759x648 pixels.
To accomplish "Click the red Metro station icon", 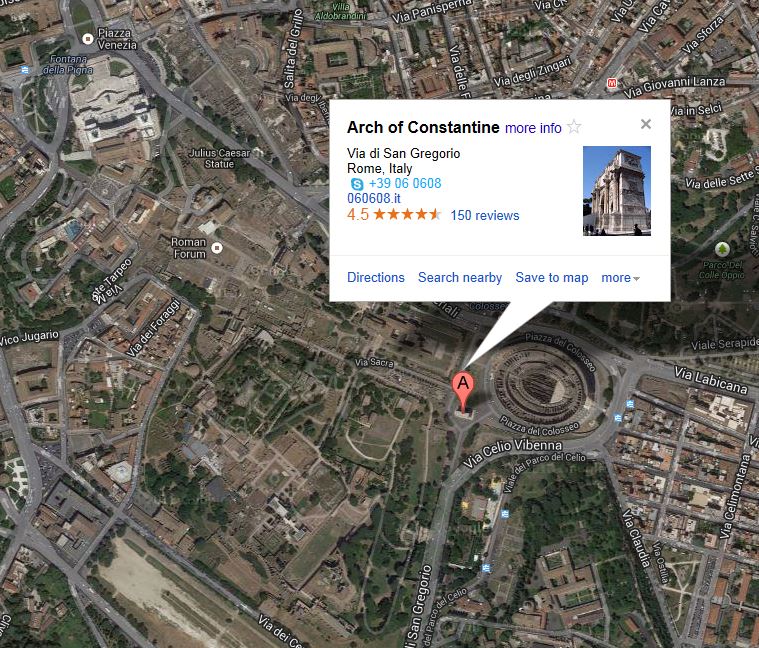I will pos(612,83).
